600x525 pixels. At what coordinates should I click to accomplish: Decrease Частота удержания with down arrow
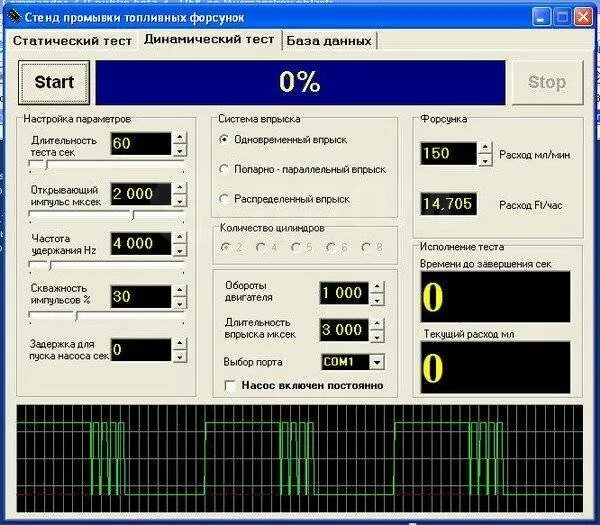[x=179, y=250]
